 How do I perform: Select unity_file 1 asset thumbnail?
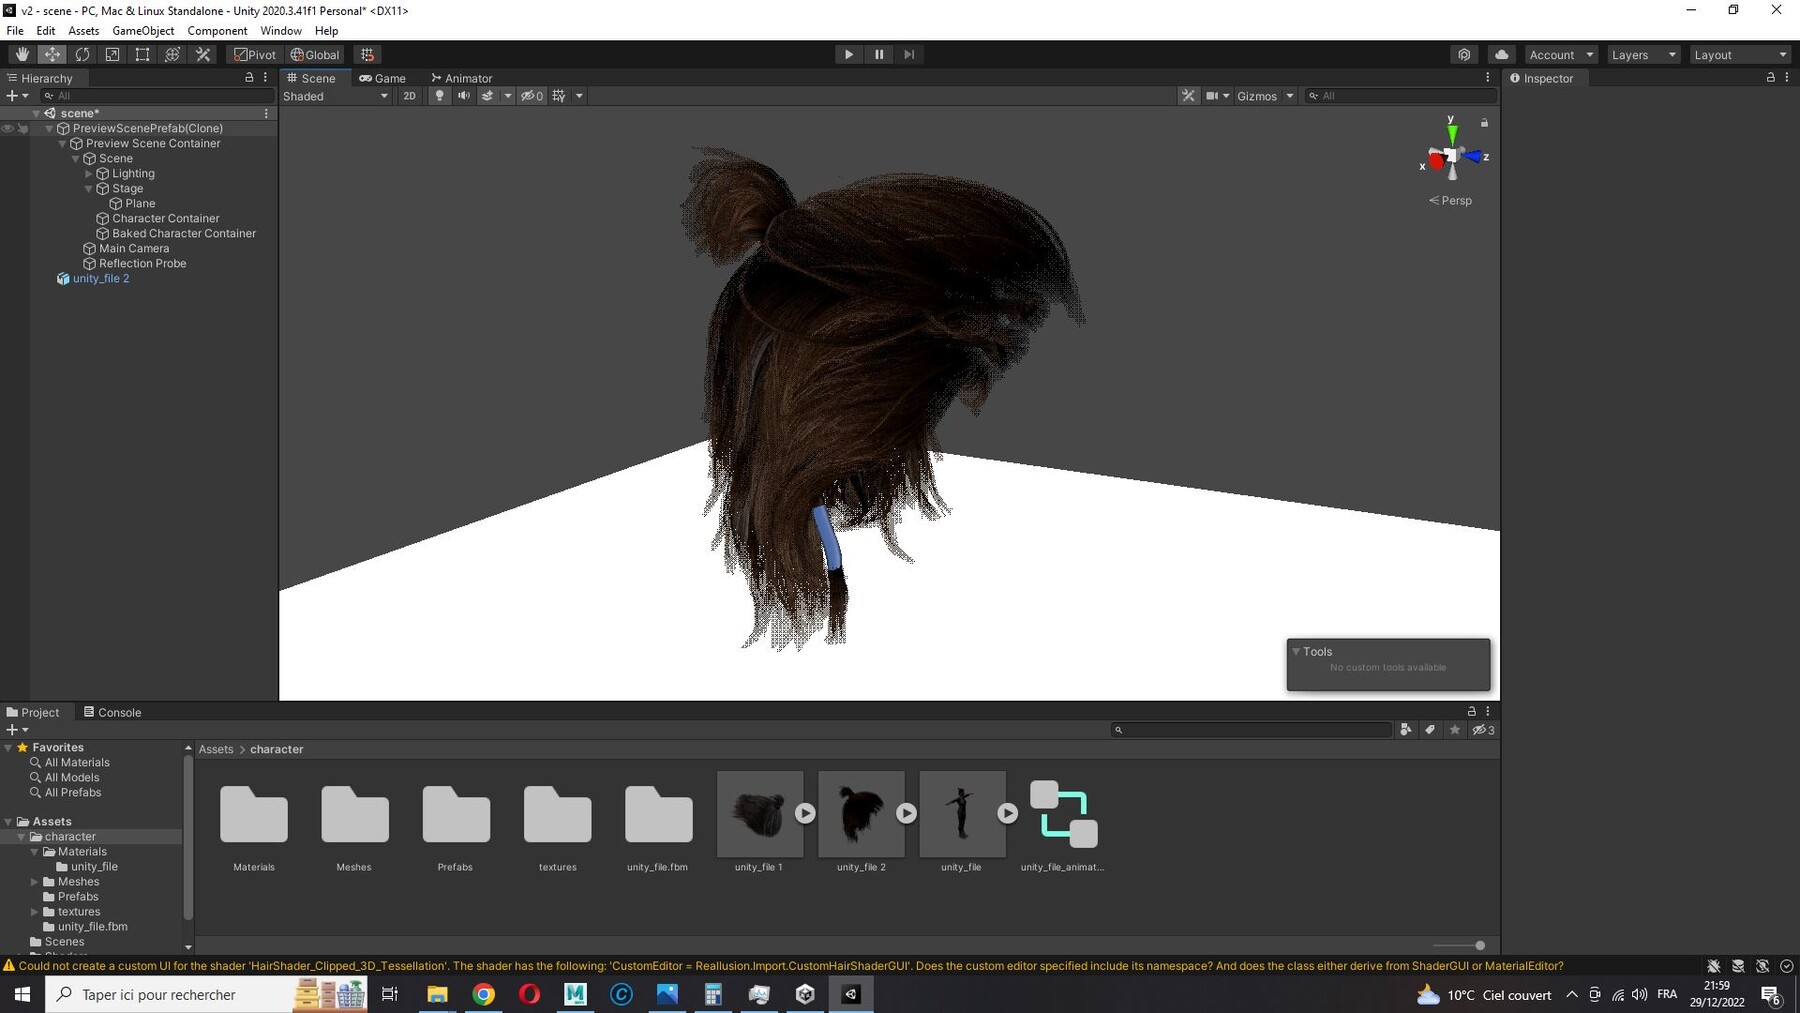[x=759, y=814]
